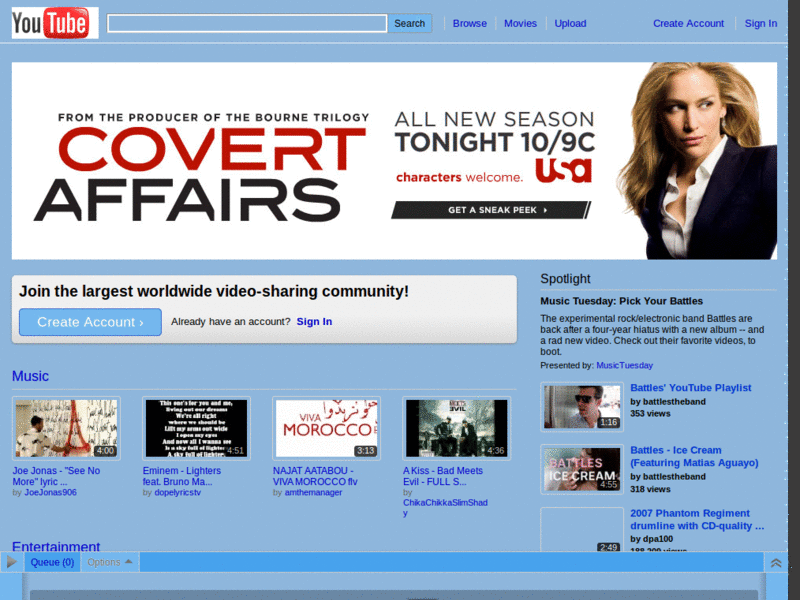Click the Search button
800x600 pixels.
coord(409,23)
